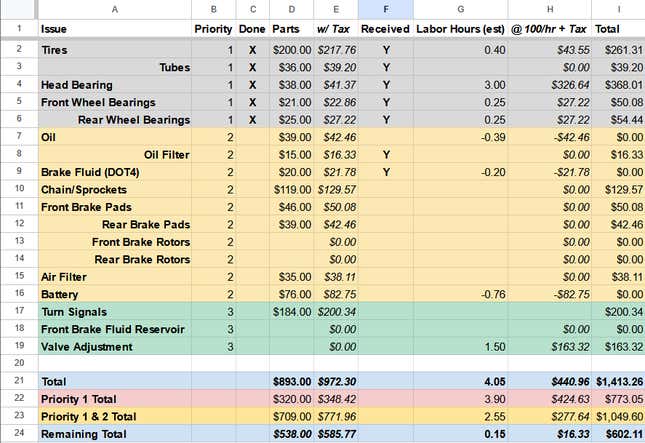Select column A header
The image size is (645, 443).
113,9
